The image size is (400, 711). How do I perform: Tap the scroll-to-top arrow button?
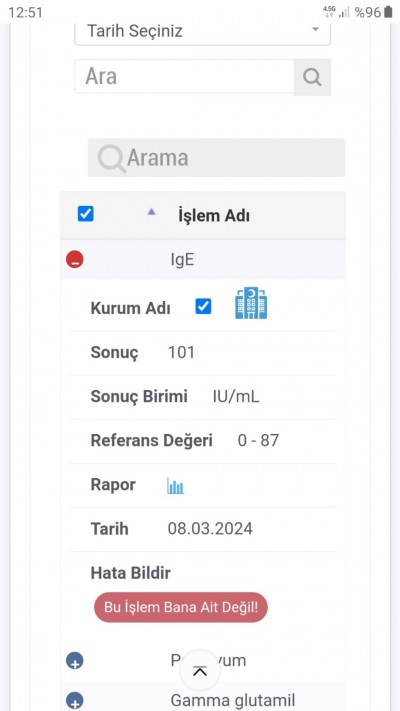point(200,671)
